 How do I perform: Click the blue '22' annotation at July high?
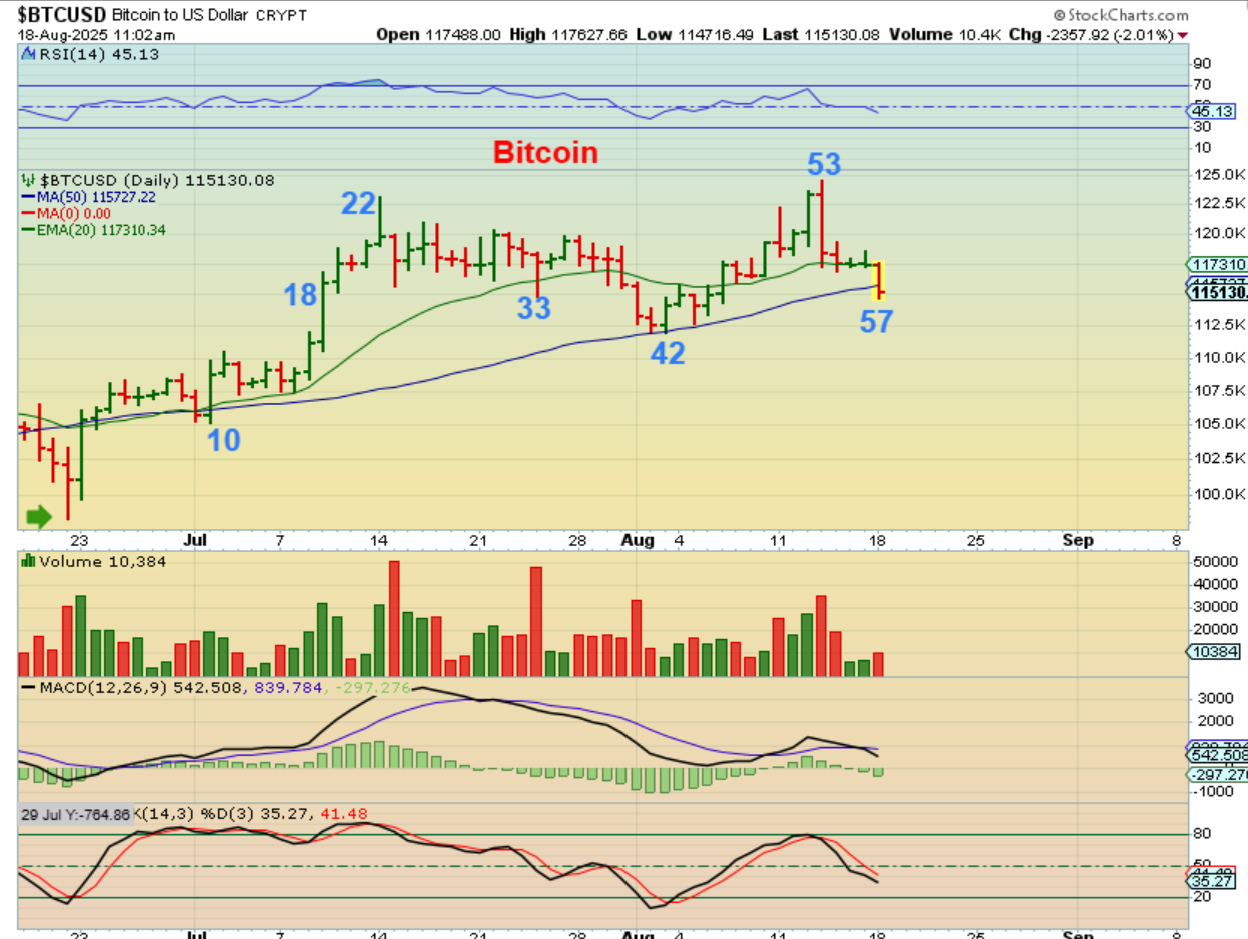click(358, 203)
